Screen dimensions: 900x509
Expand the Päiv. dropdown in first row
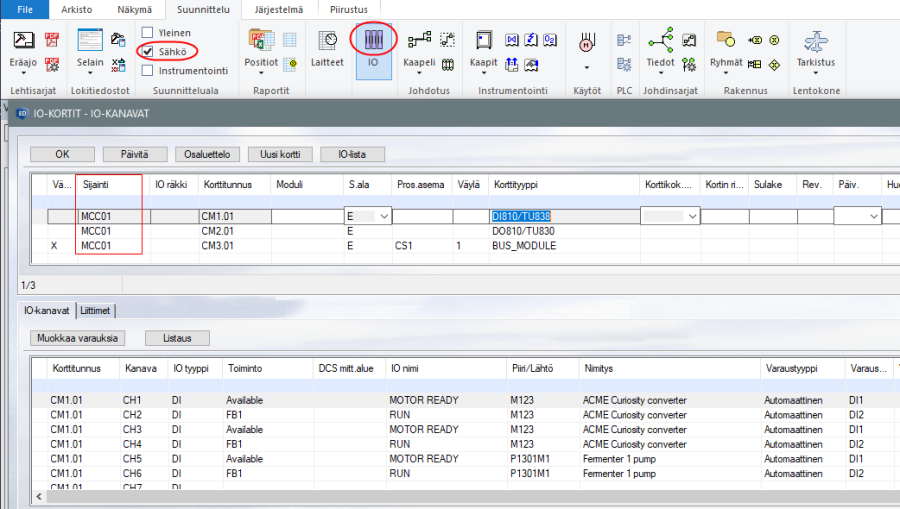click(873, 216)
